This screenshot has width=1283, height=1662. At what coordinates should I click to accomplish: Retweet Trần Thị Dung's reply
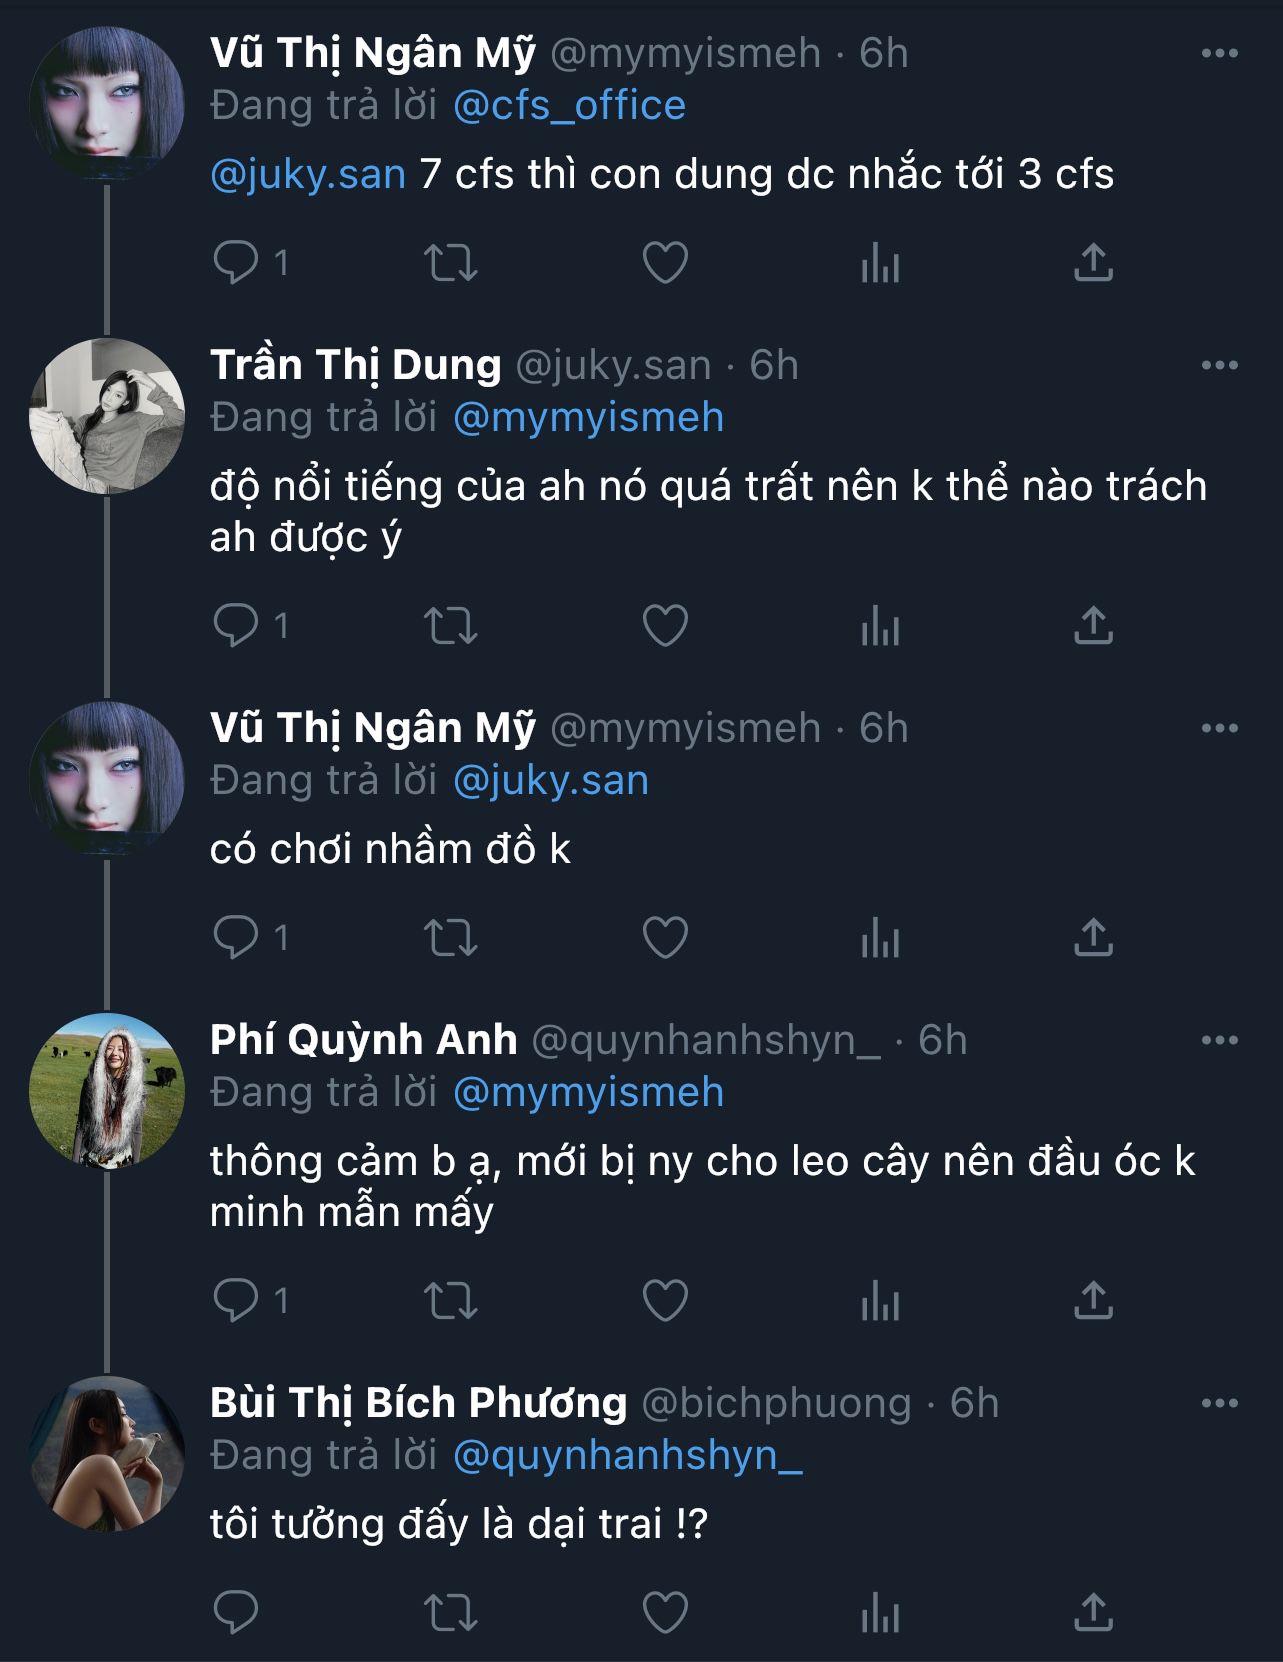(x=450, y=627)
